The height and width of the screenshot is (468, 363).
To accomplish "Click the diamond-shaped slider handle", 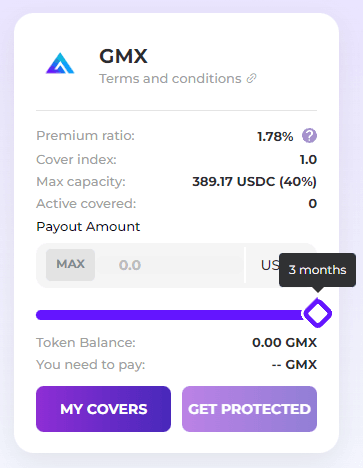I will (318, 313).
